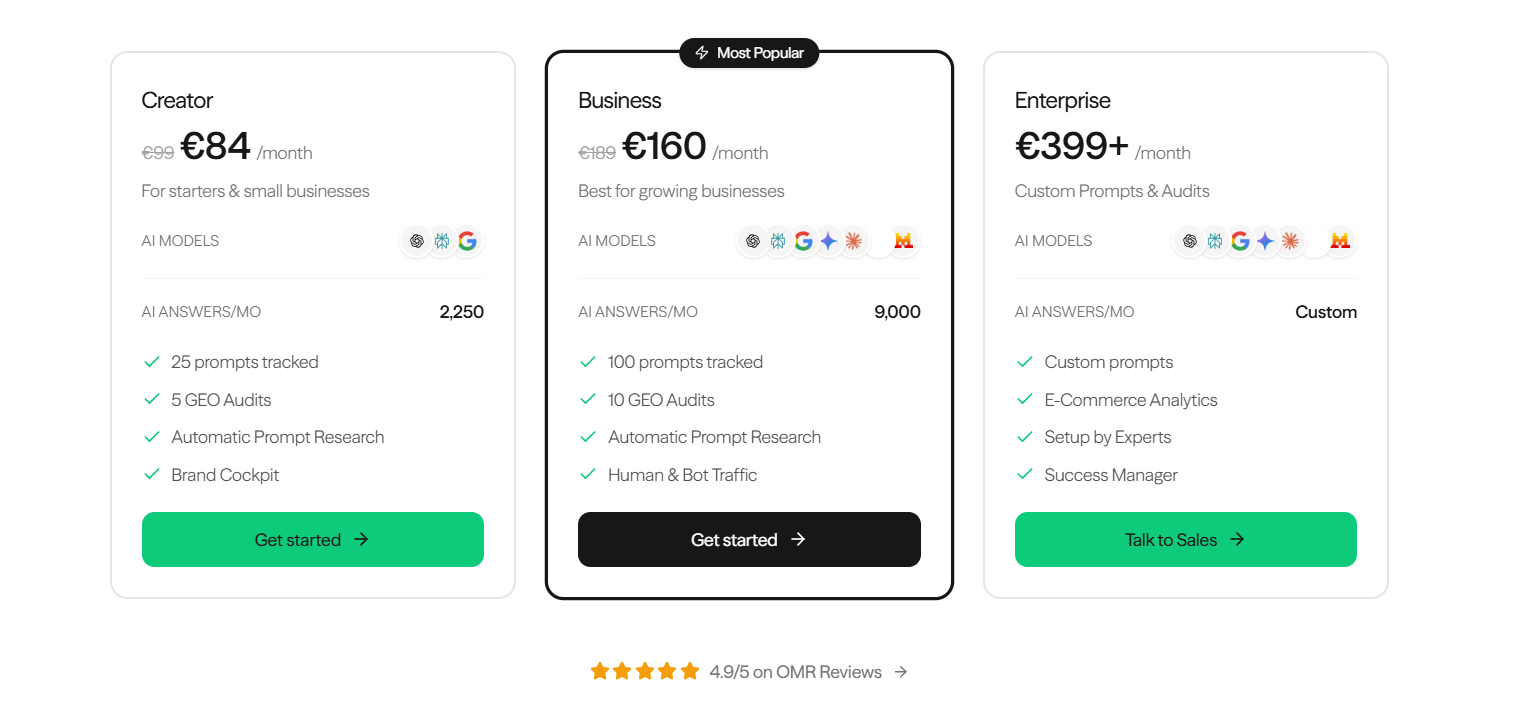Viewport: 1536px width, 727px height.
Task: Click the Perplexity icon in Creator plan
Action: (x=442, y=241)
